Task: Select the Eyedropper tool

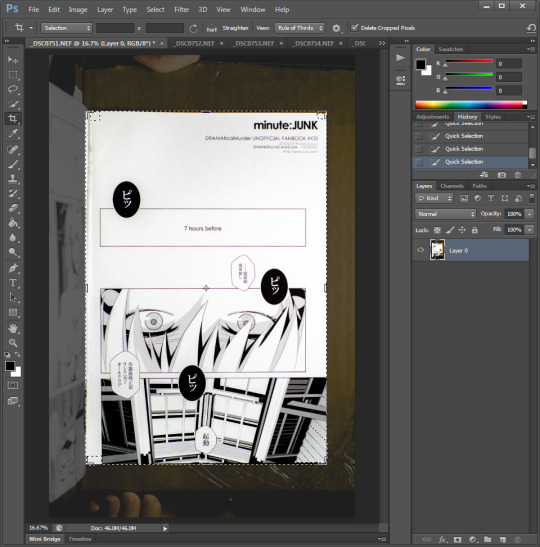Action: (x=13, y=133)
